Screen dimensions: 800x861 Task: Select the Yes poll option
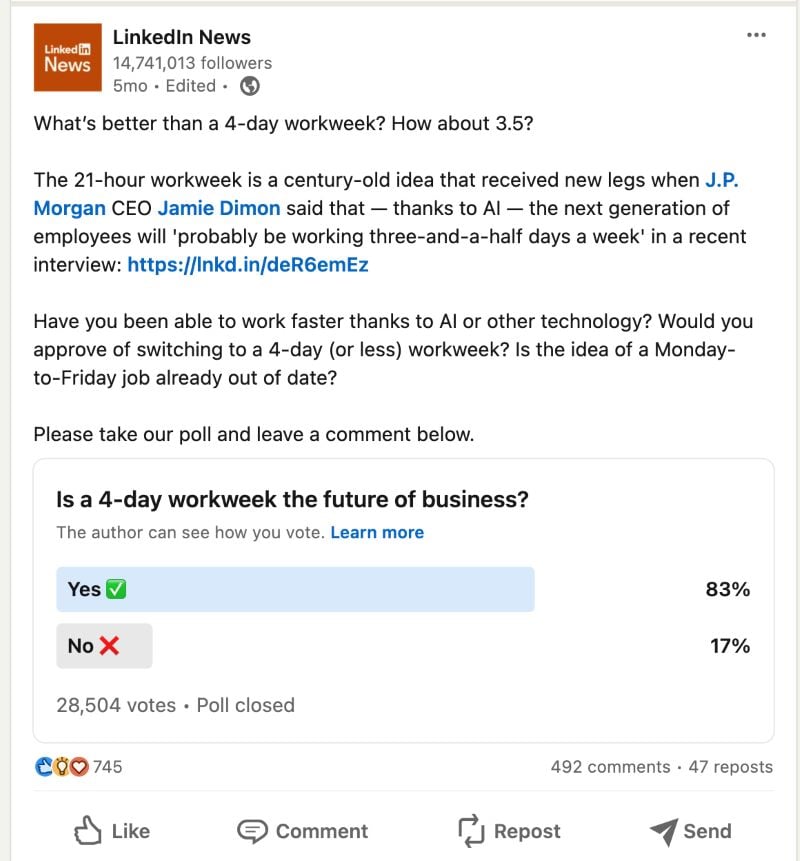click(295, 590)
